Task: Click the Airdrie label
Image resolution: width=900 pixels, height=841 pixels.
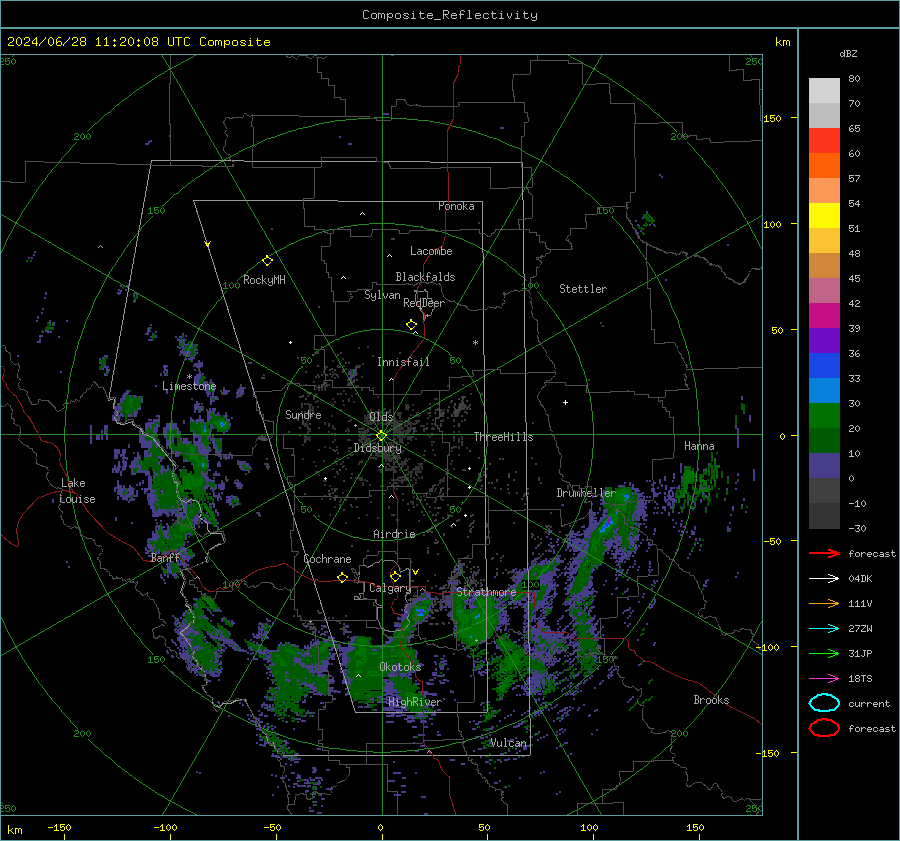Action: click(394, 534)
